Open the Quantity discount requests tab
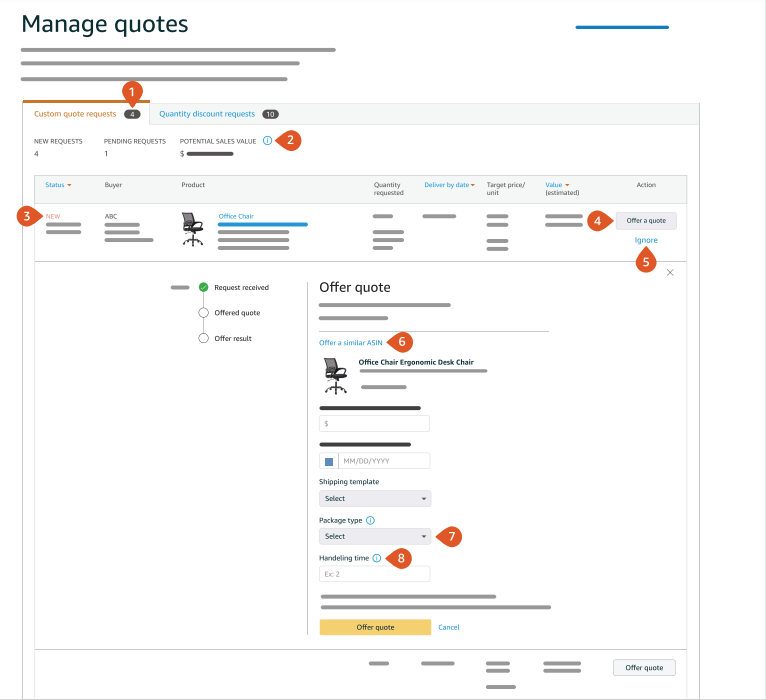 coord(207,114)
